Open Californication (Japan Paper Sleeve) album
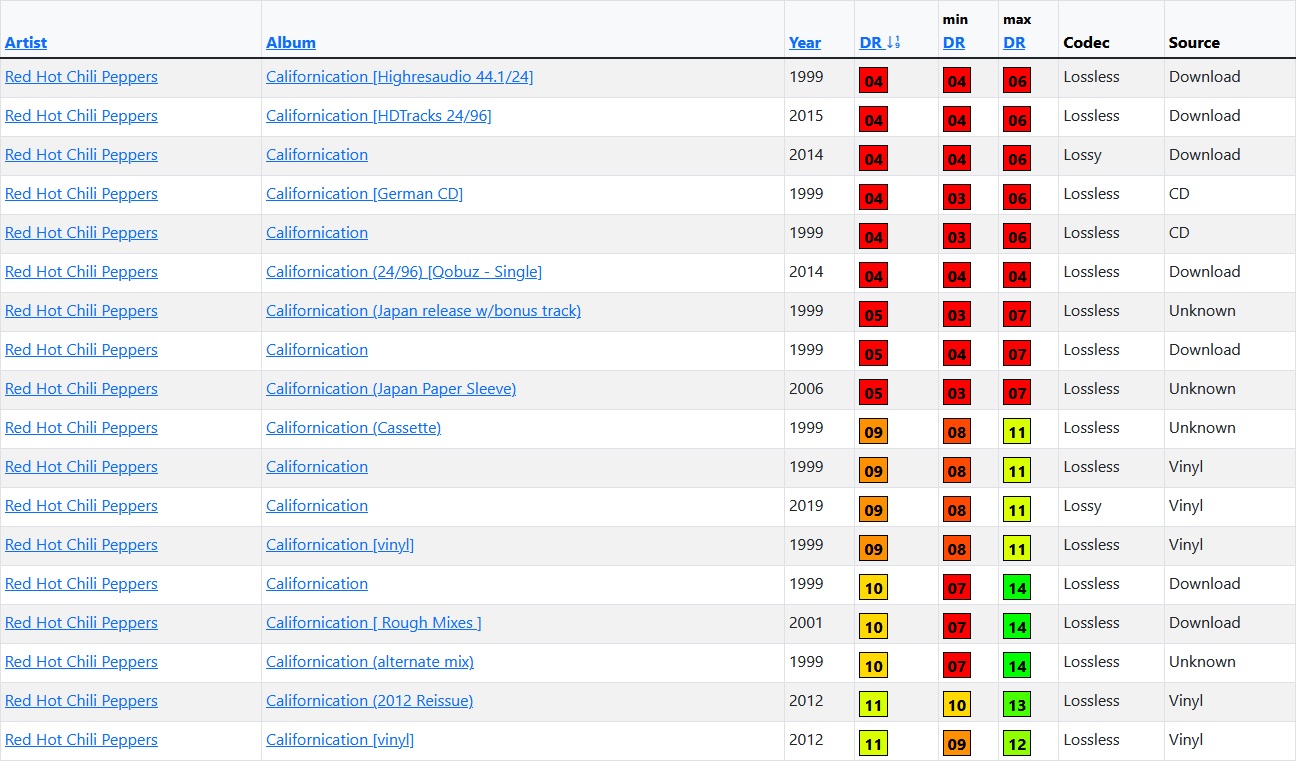 pyautogui.click(x=391, y=389)
